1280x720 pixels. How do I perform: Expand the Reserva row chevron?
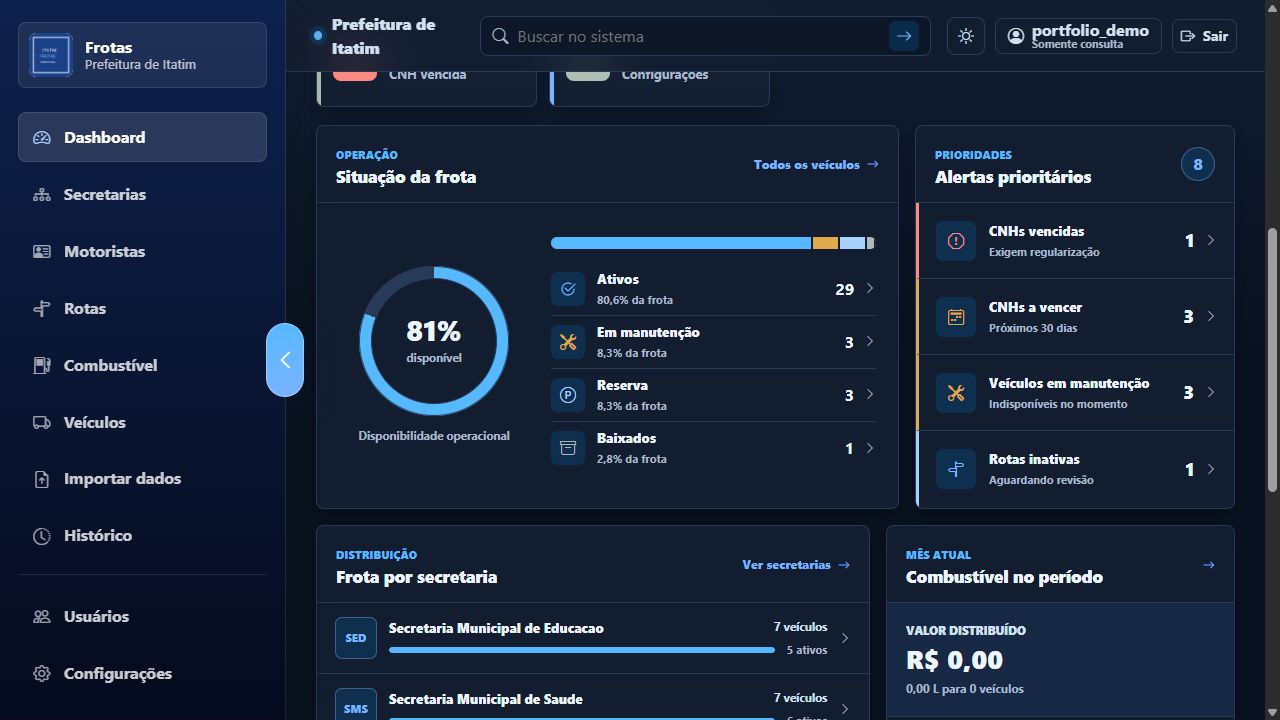point(870,395)
